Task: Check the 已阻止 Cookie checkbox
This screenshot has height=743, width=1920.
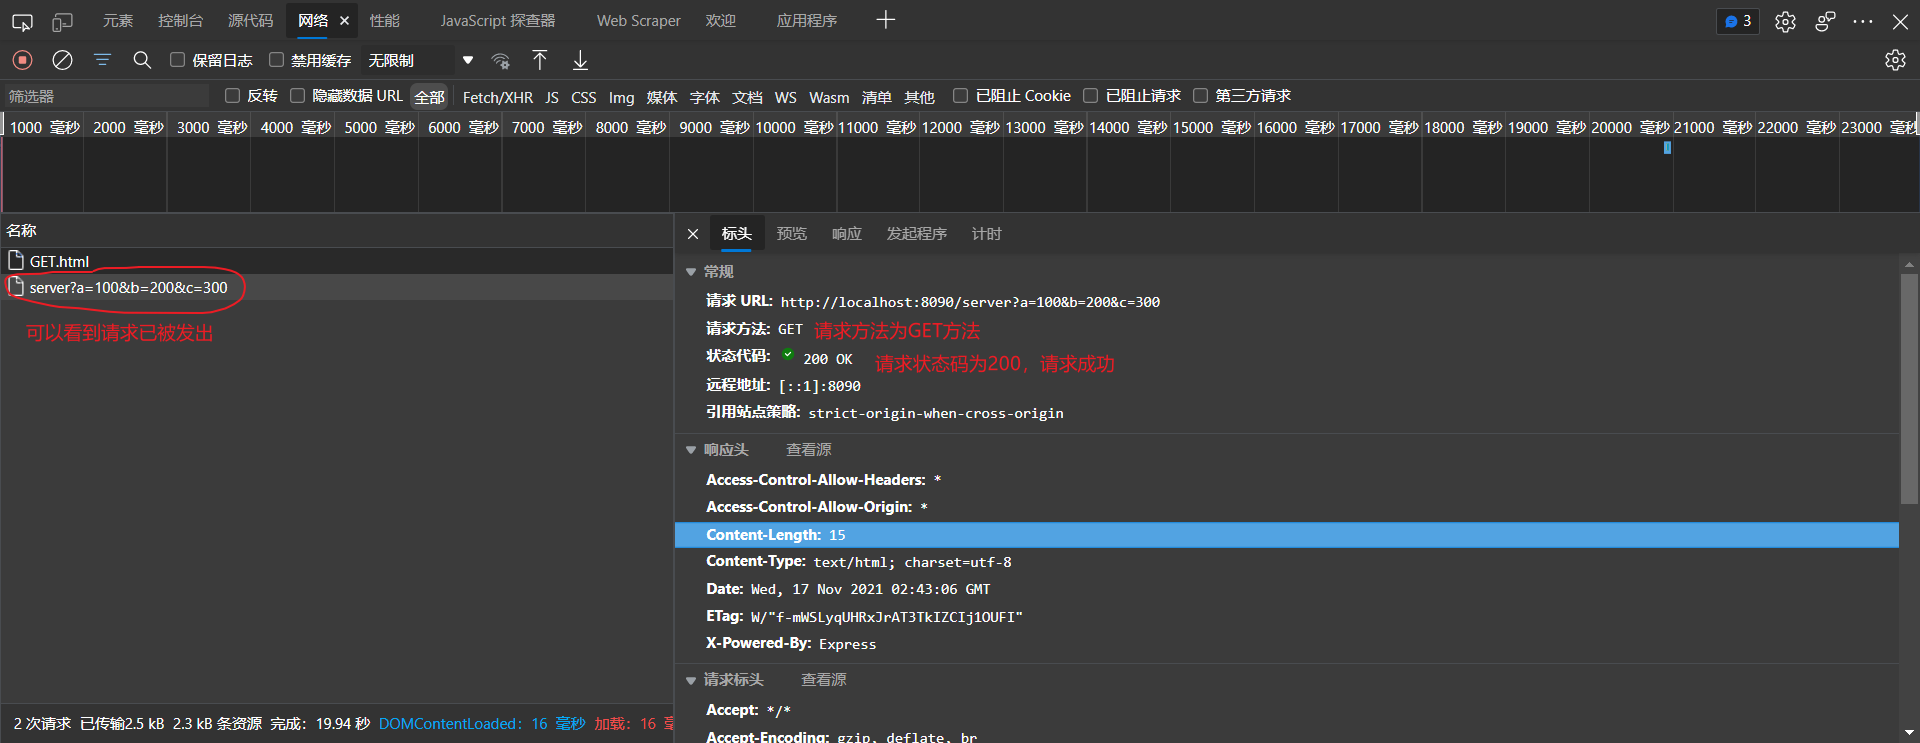Action: click(x=960, y=96)
